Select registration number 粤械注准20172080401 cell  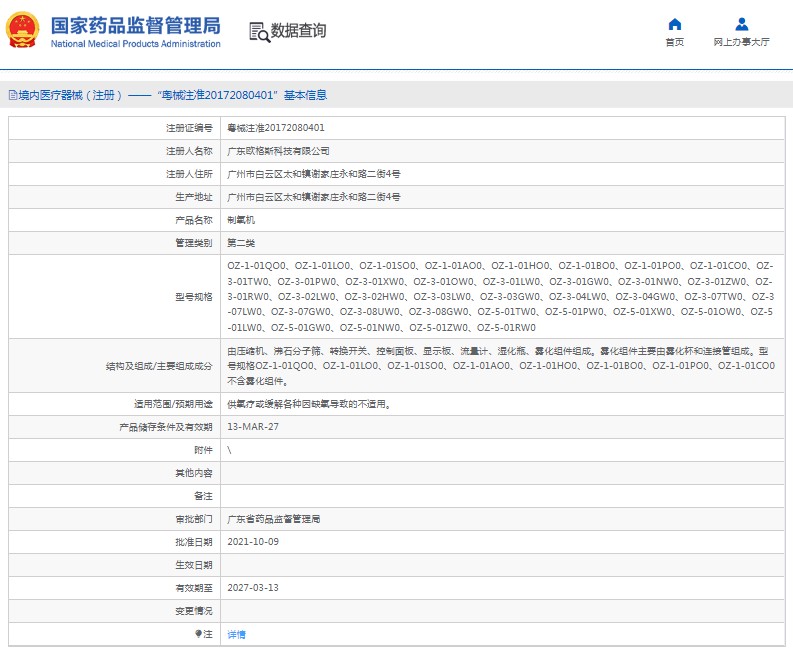(276, 128)
